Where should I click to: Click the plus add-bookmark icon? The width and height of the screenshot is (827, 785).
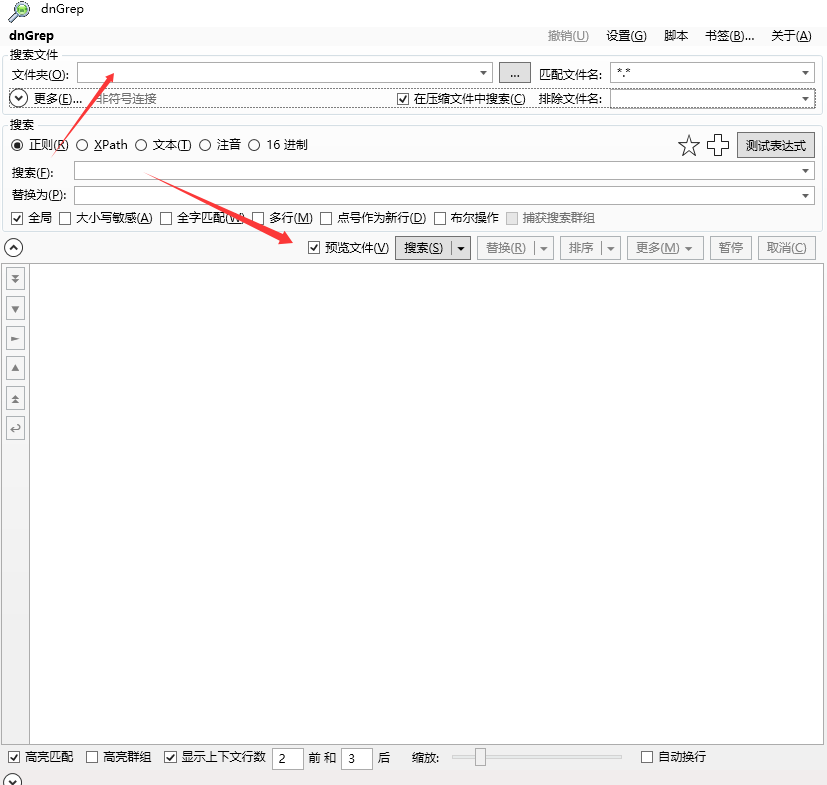[717, 145]
